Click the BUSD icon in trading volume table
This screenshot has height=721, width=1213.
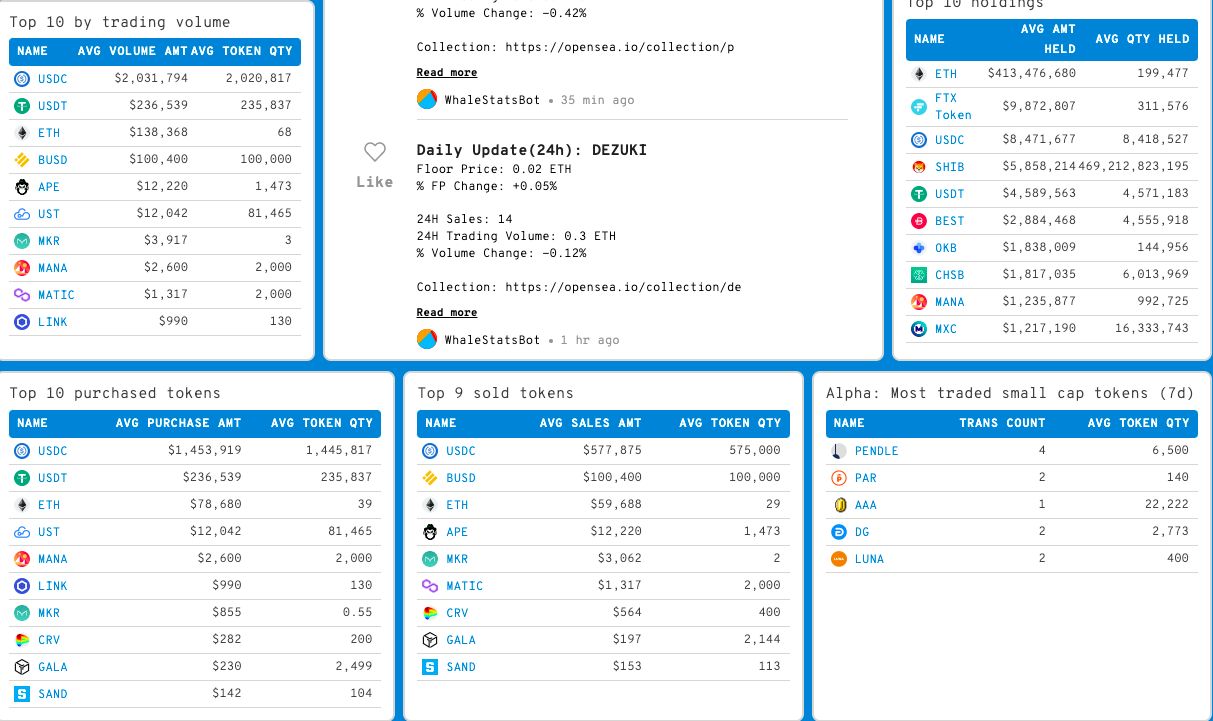point(22,160)
